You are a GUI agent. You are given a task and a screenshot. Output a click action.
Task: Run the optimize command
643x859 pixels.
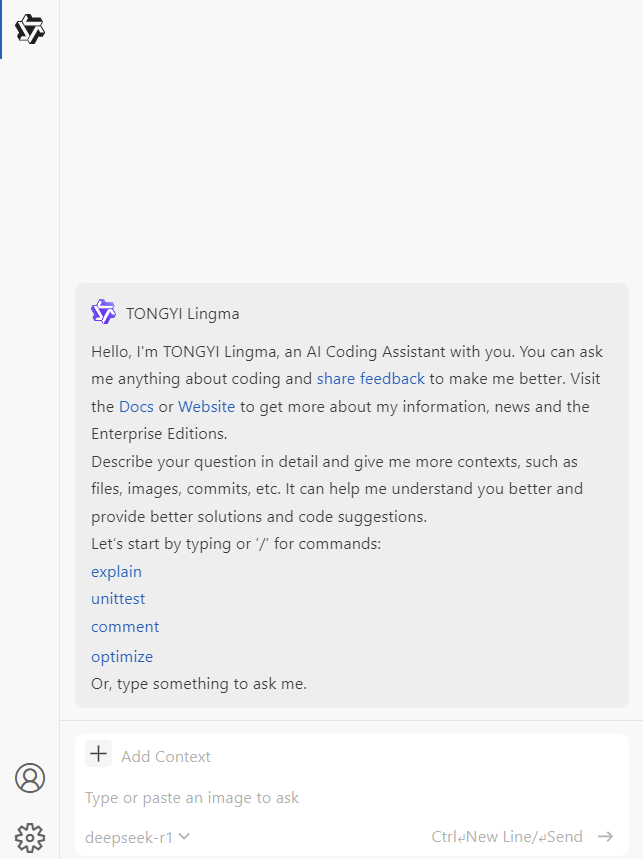click(x=122, y=657)
